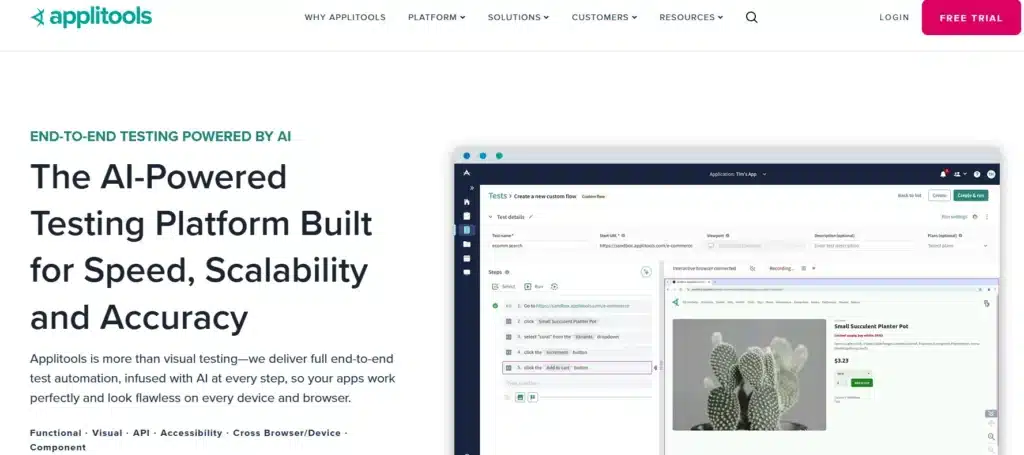Click the notification bell in the app preview
Image resolution: width=1024 pixels, height=455 pixels.
(x=943, y=174)
